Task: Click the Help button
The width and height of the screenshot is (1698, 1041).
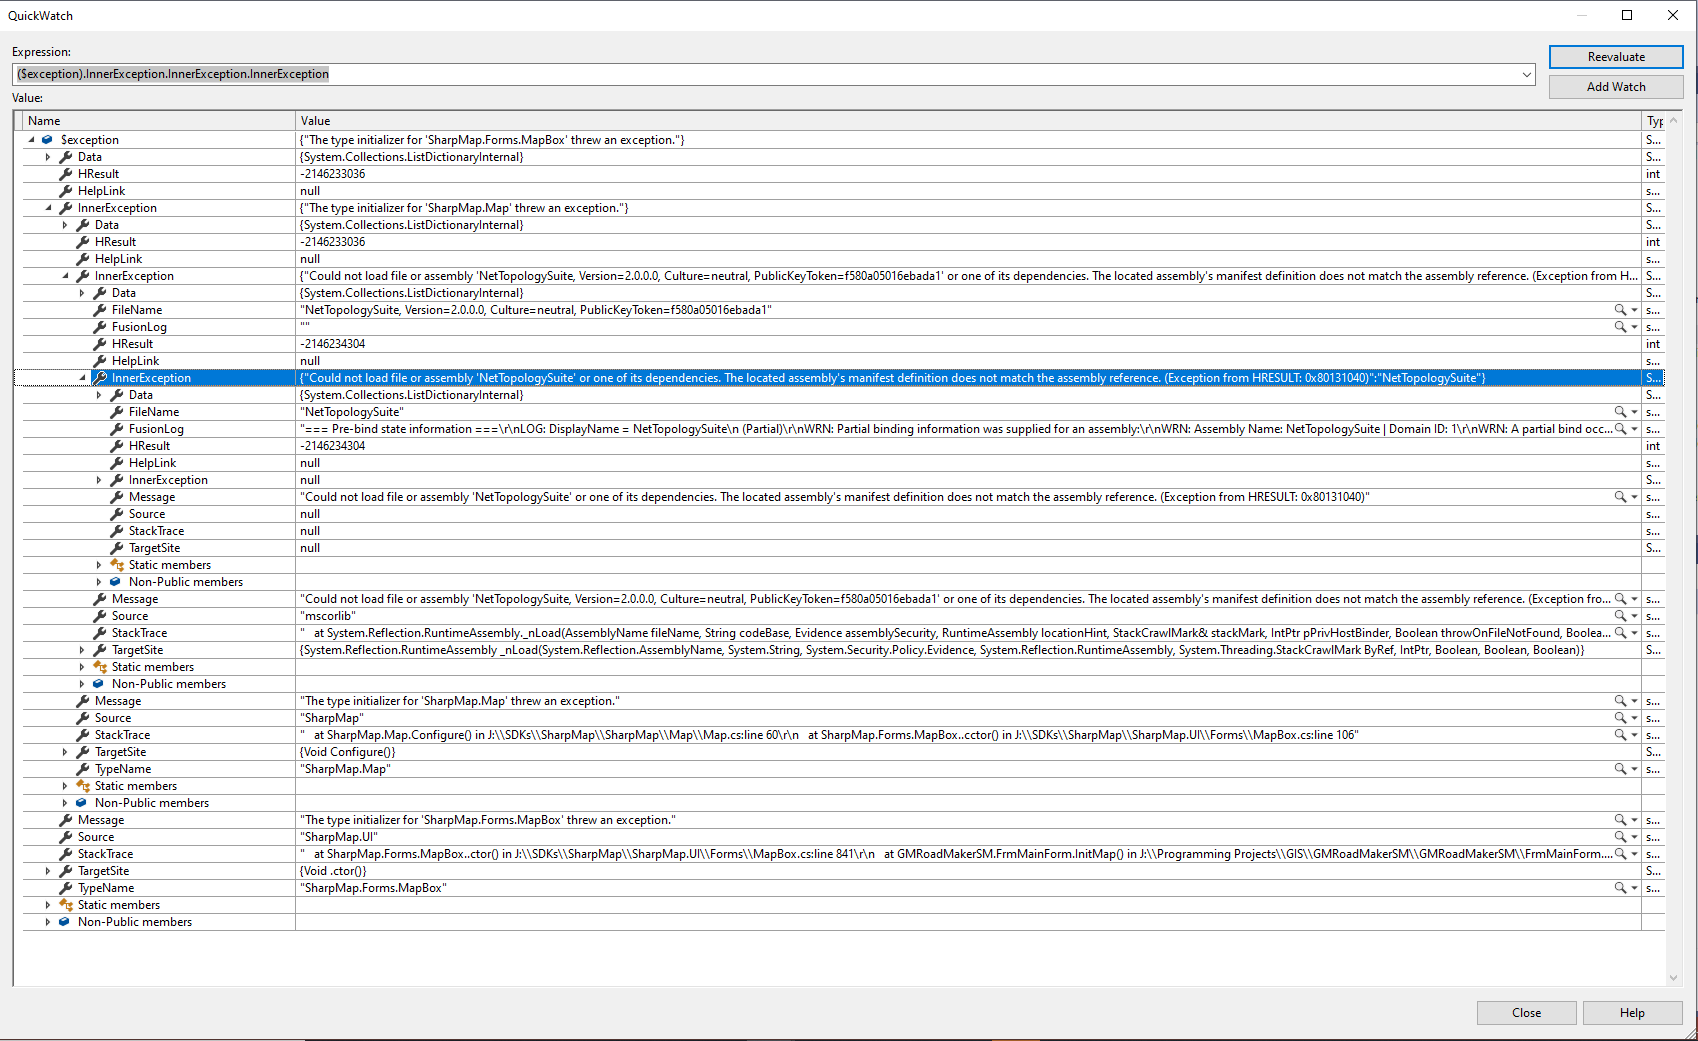Action: [1632, 1012]
